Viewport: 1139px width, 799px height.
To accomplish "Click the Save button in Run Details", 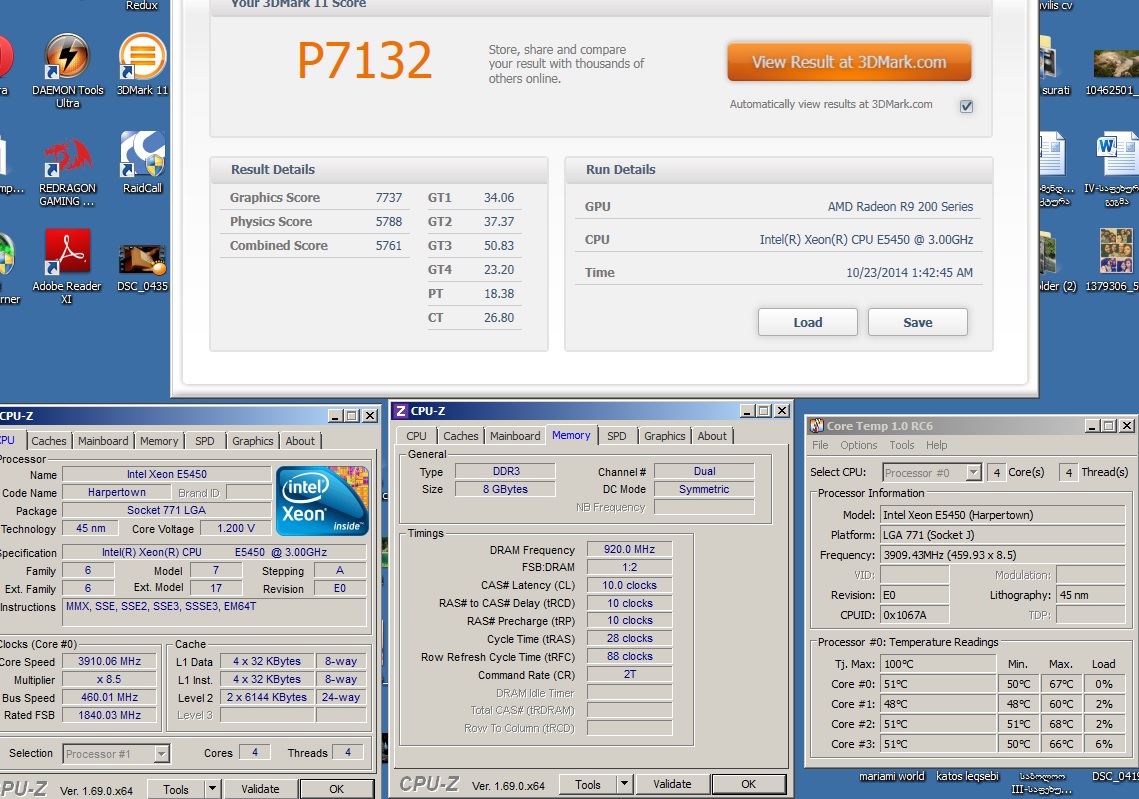I will pos(917,323).
